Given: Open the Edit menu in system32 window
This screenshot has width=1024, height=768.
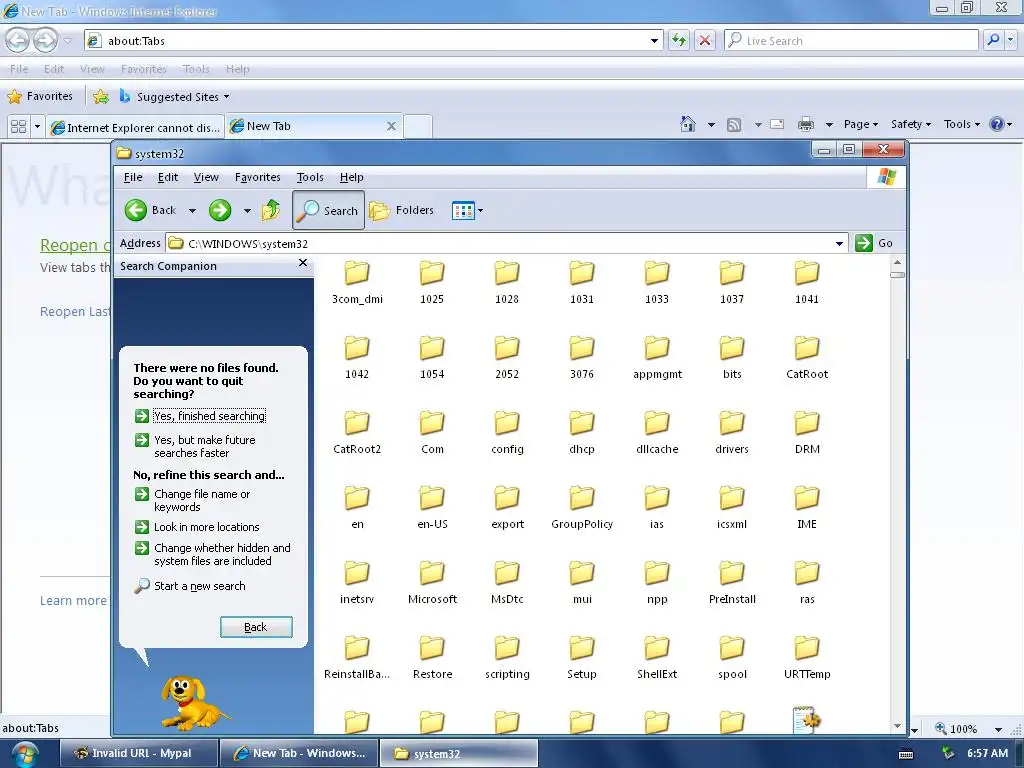Looking at the screenshot, I should click(x=168, y=177).
